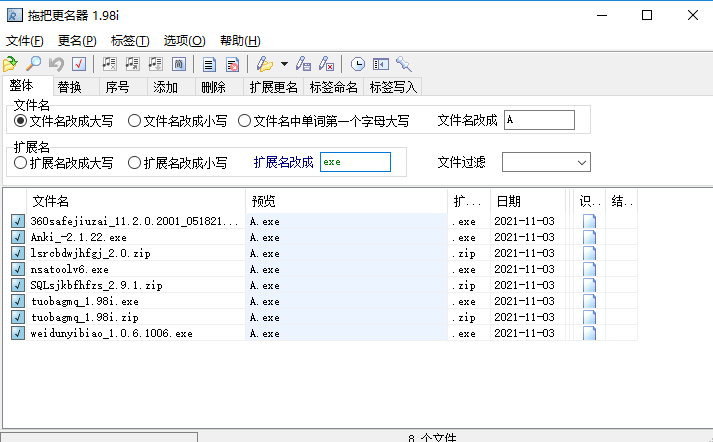
Task: Click the pencil with save disk icon
Action: tap(303, 64)
